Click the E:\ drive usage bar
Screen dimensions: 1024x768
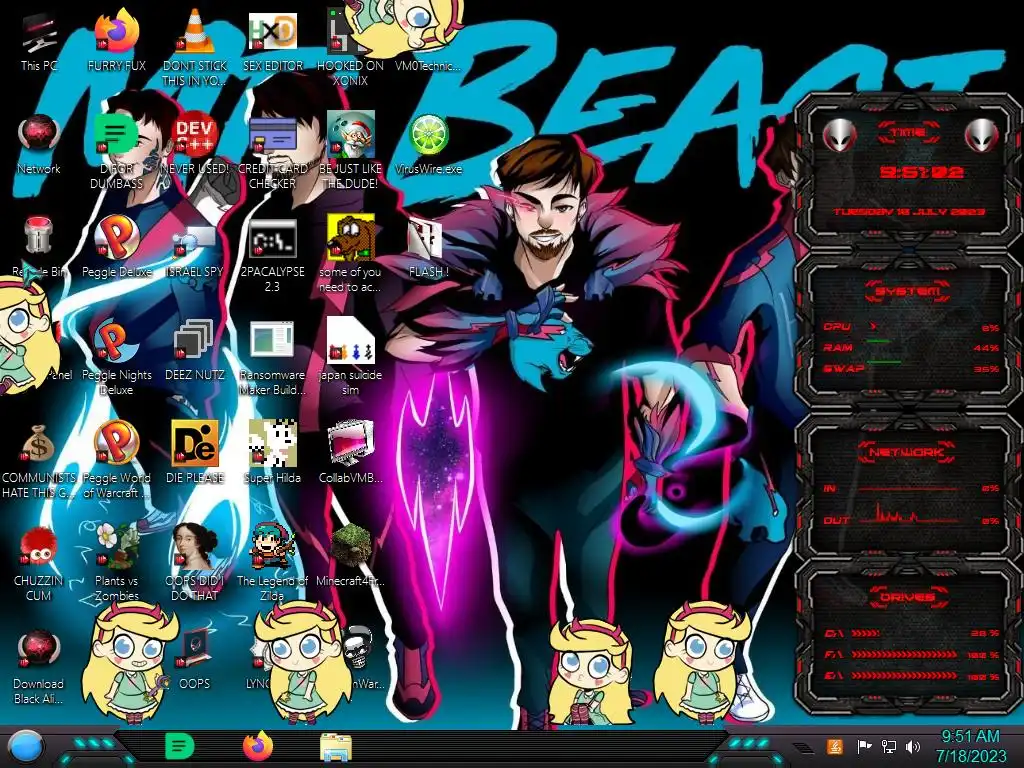coord(912,676)
